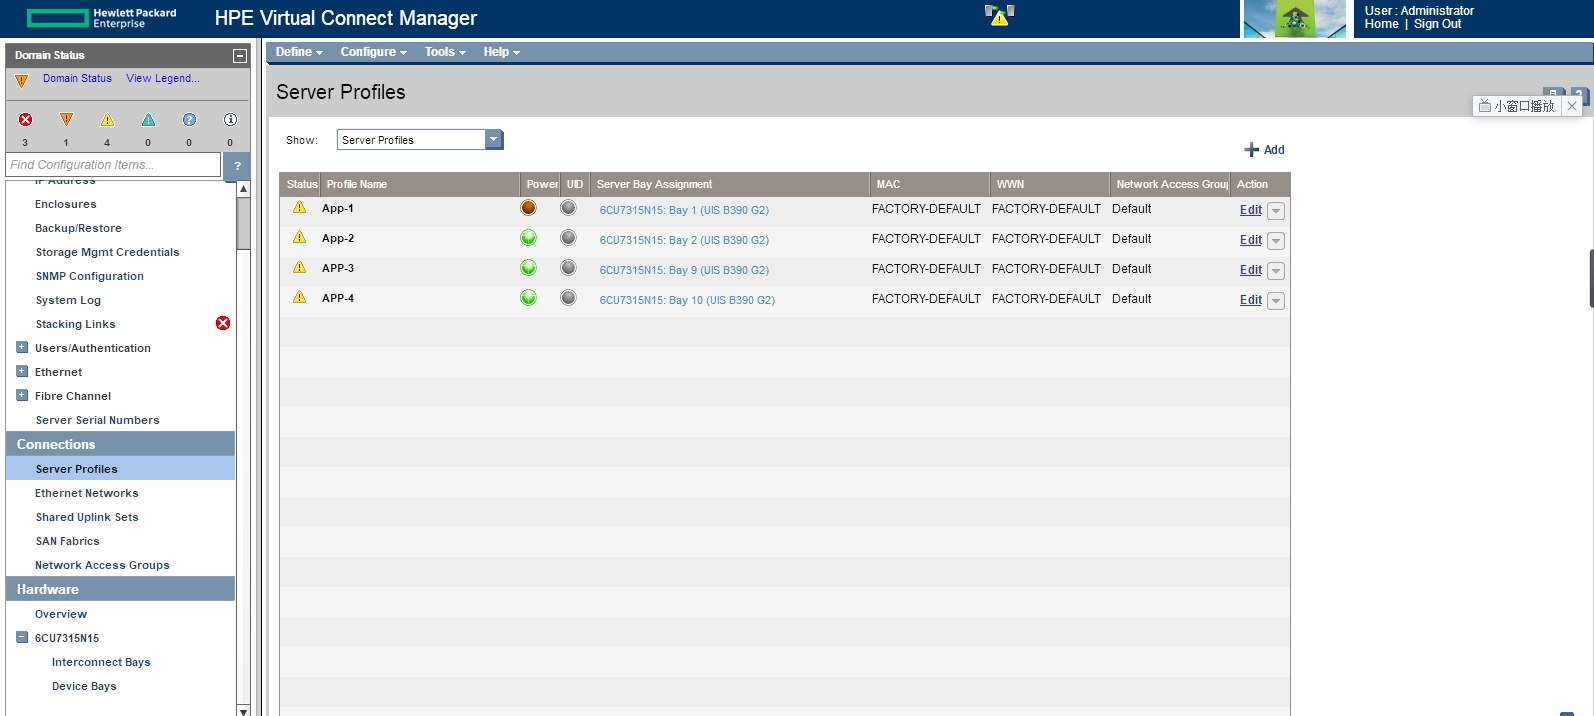Open Bay 1 server assignment link
The width and height of the screenshot is (1594, 716).
click(684, 210)
